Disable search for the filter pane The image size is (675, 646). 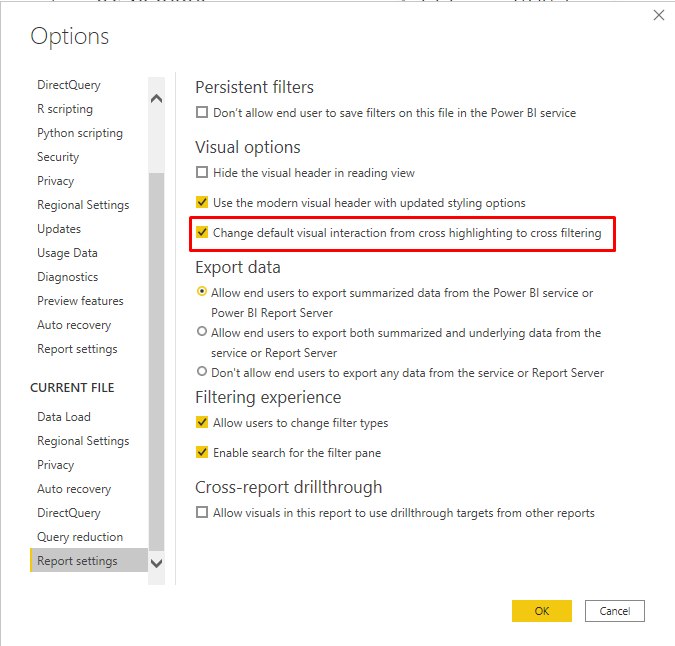pyautogui.click(x=201, y=452)
